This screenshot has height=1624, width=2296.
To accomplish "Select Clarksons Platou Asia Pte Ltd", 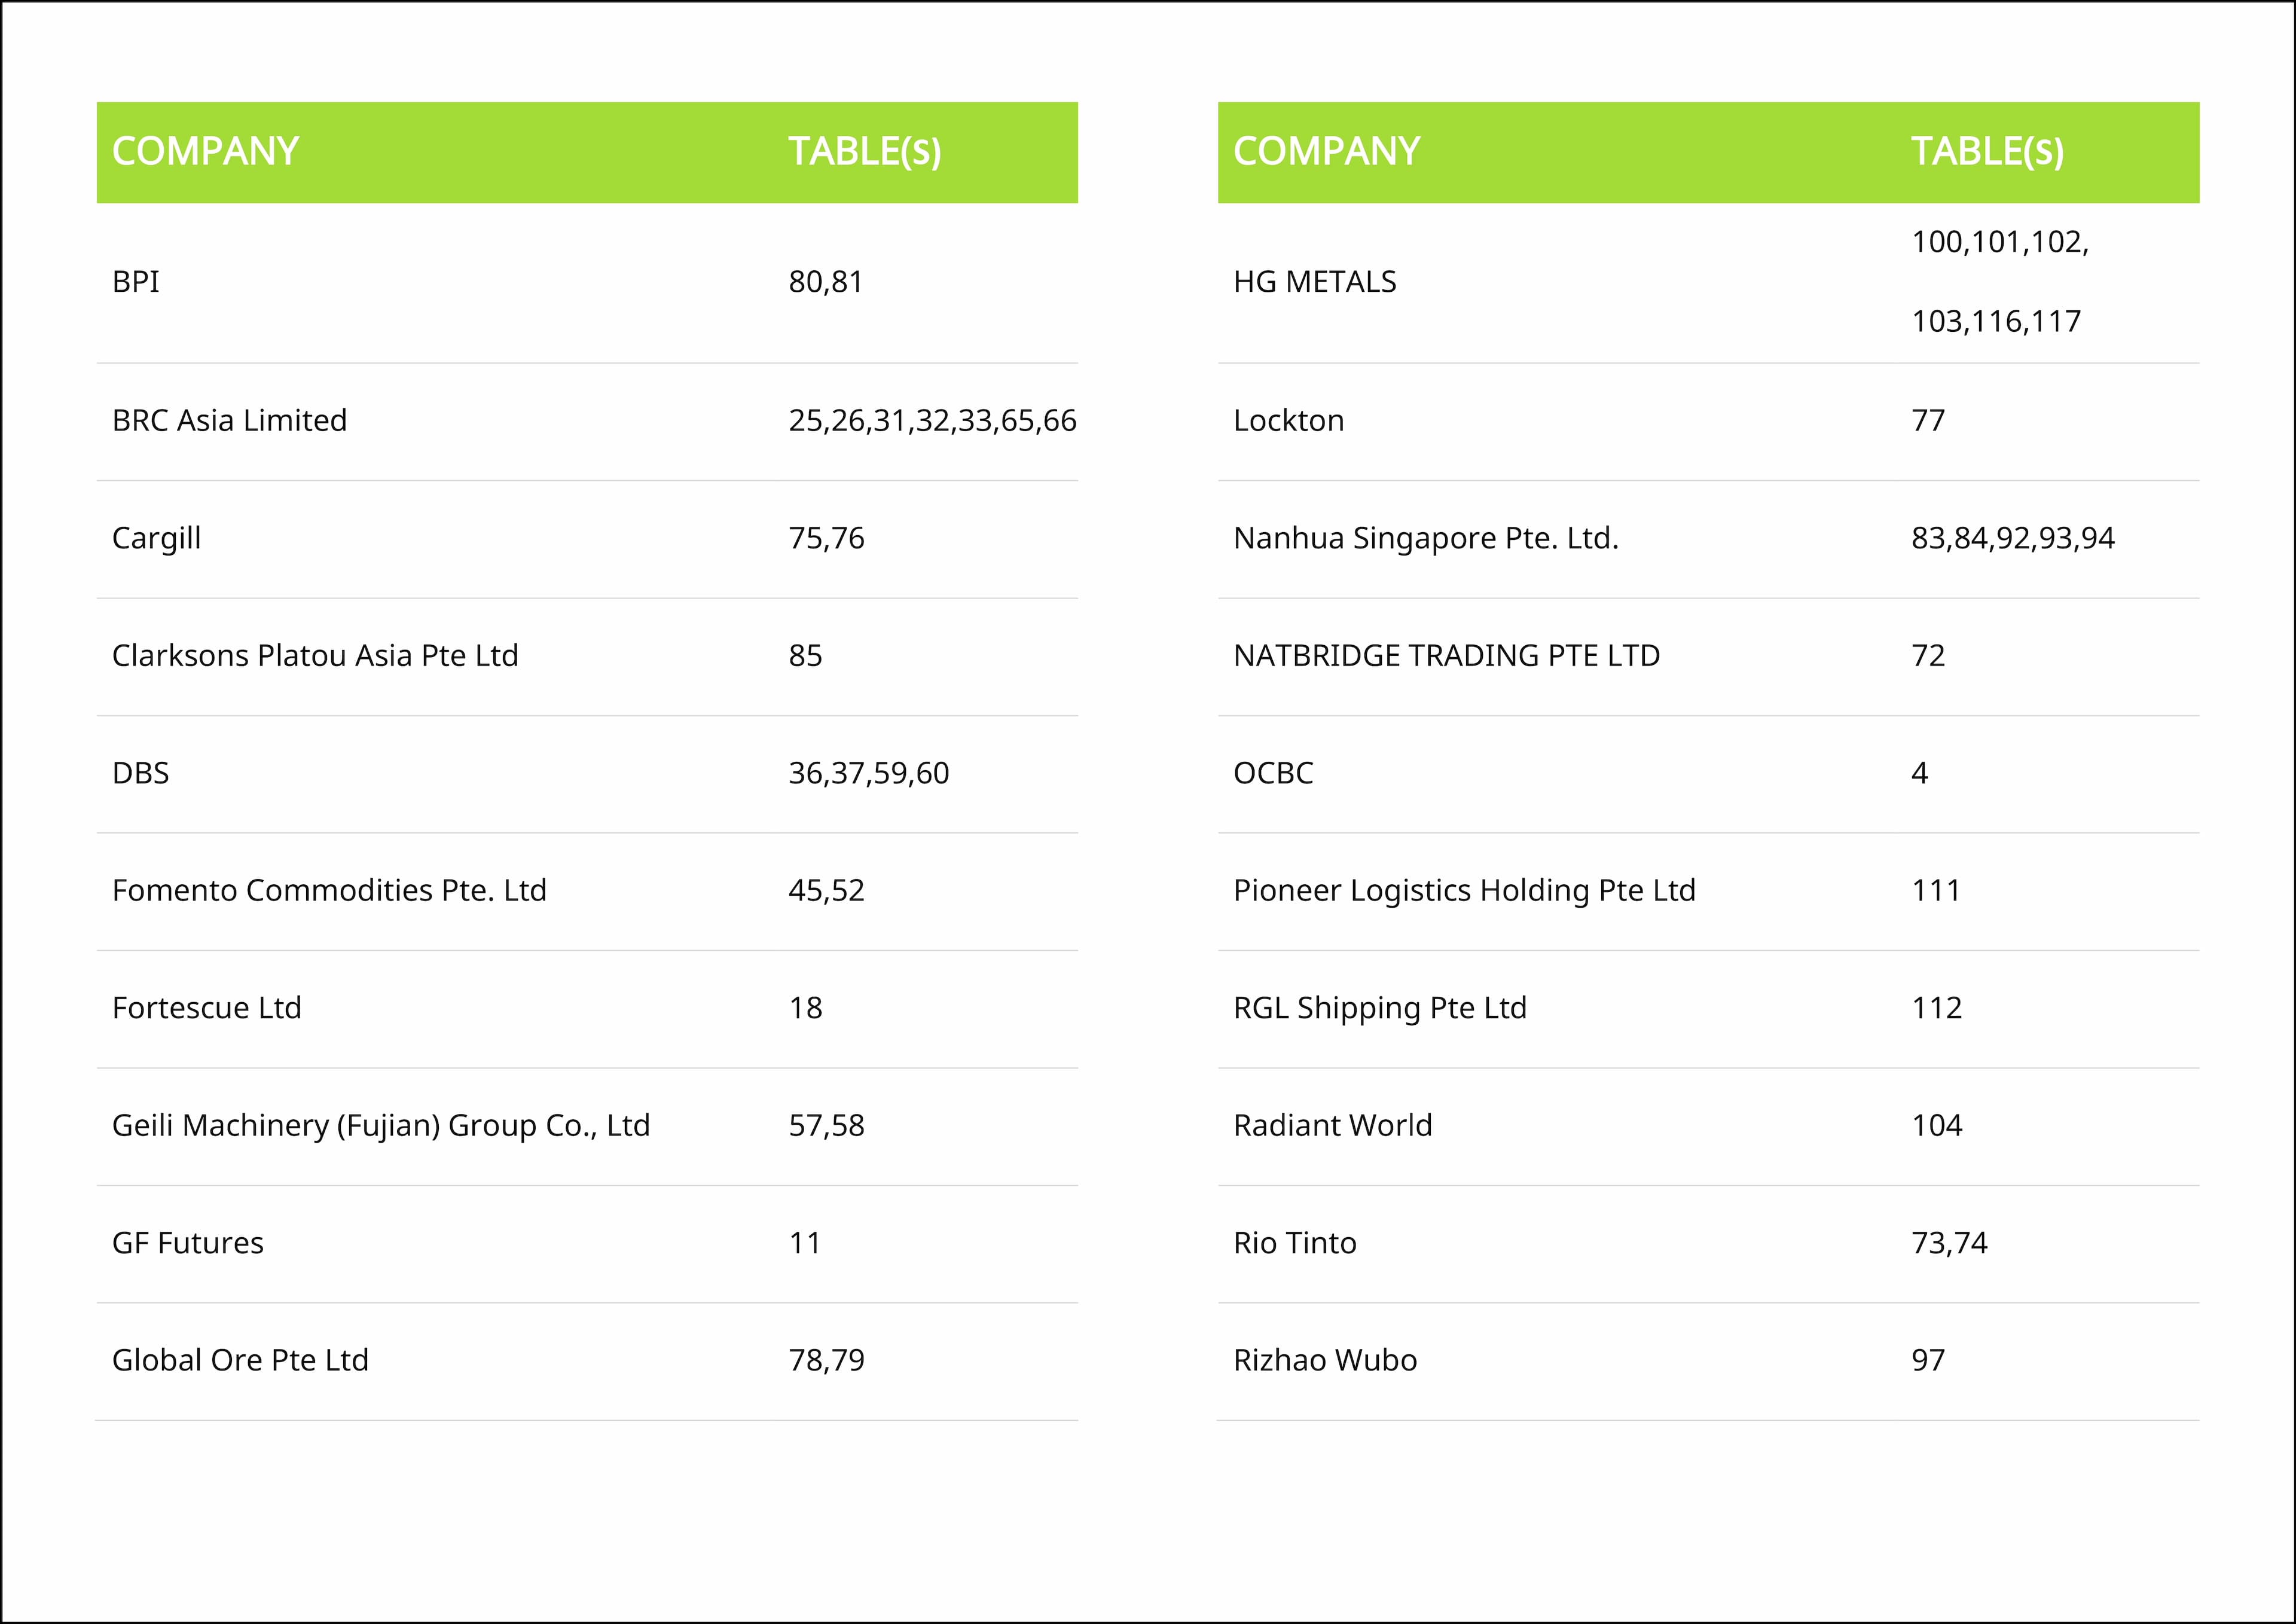I will point(315,656).
